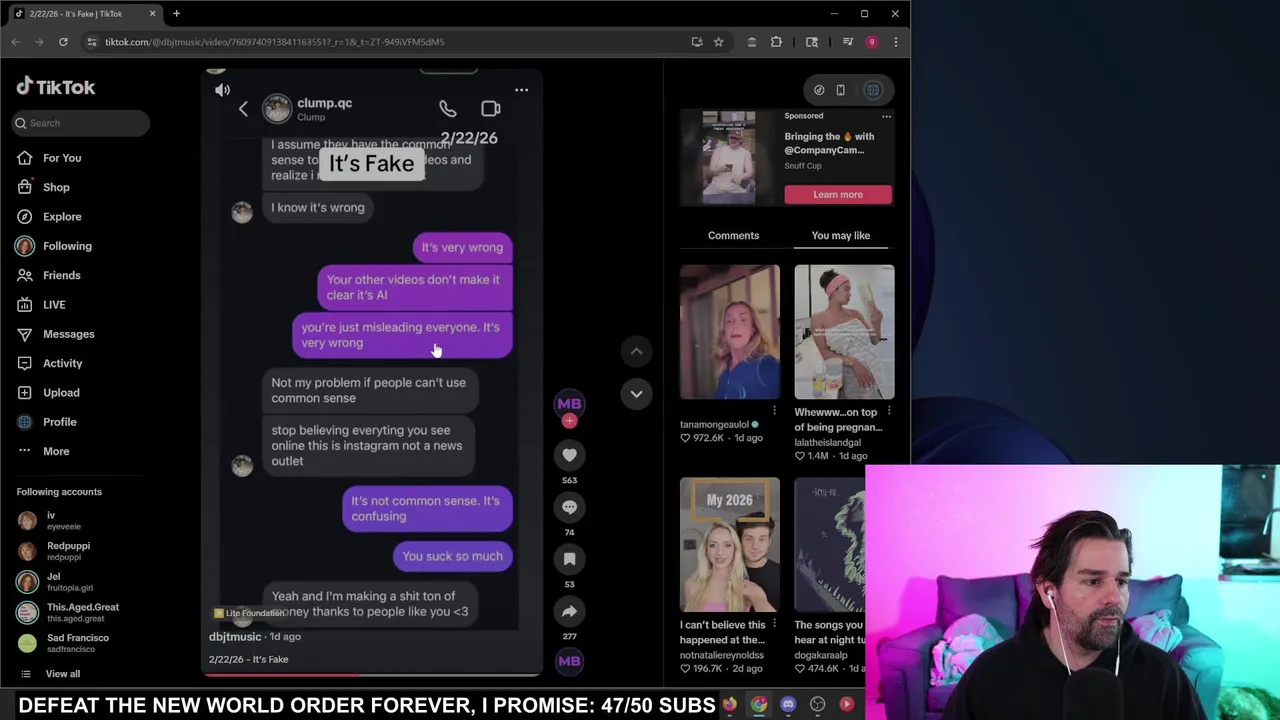Open the Jel fruitopia.girl account

point(56,582)
